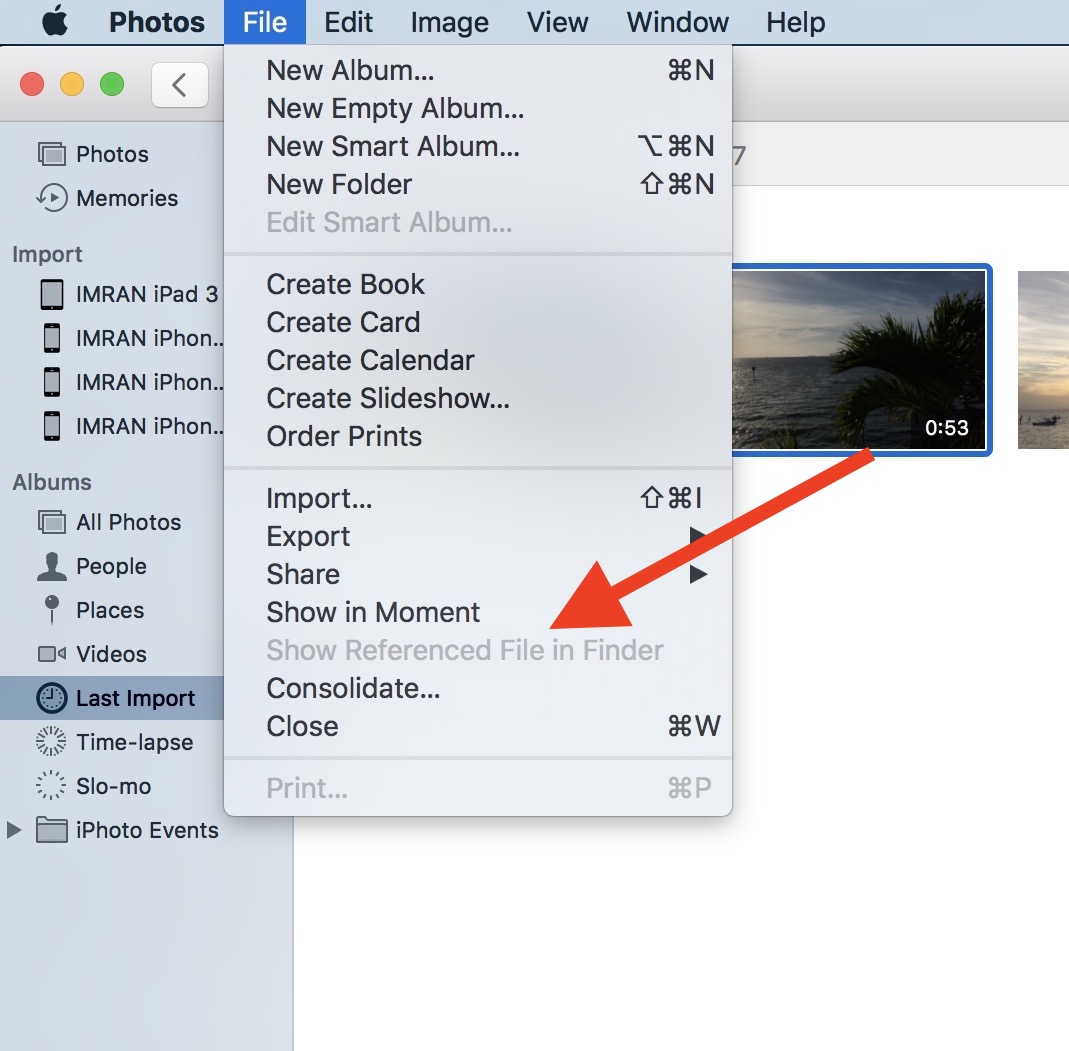Open the Export submenu arrow
Screen dimensions: 1069x1051
[697, 536]
